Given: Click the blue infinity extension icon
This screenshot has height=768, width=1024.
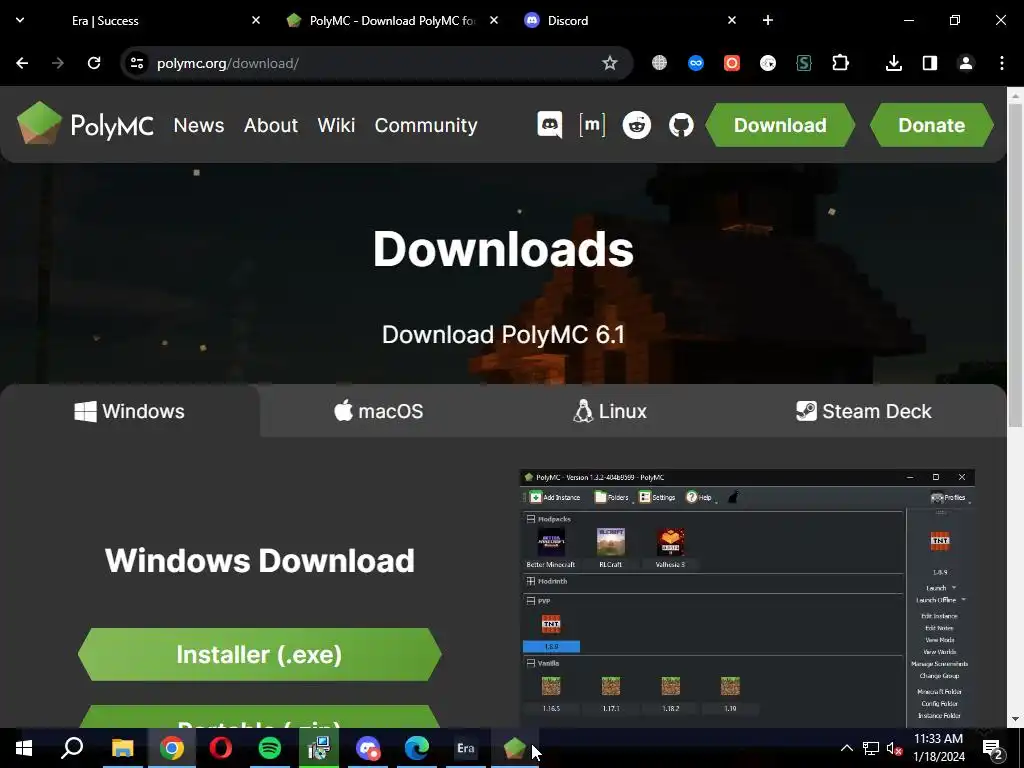Looking at the screenshot, I should [x=696, y=63].
